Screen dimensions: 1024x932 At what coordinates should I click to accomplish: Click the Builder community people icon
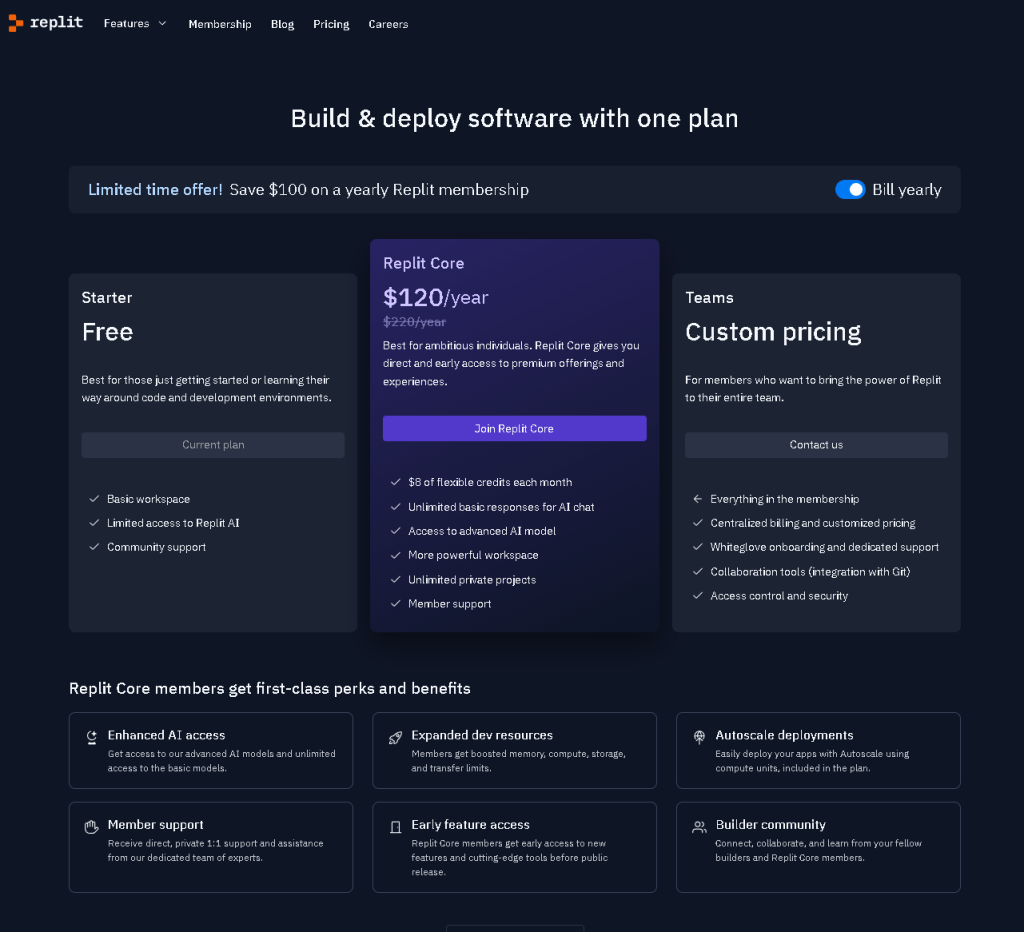(x=699, y=827)
